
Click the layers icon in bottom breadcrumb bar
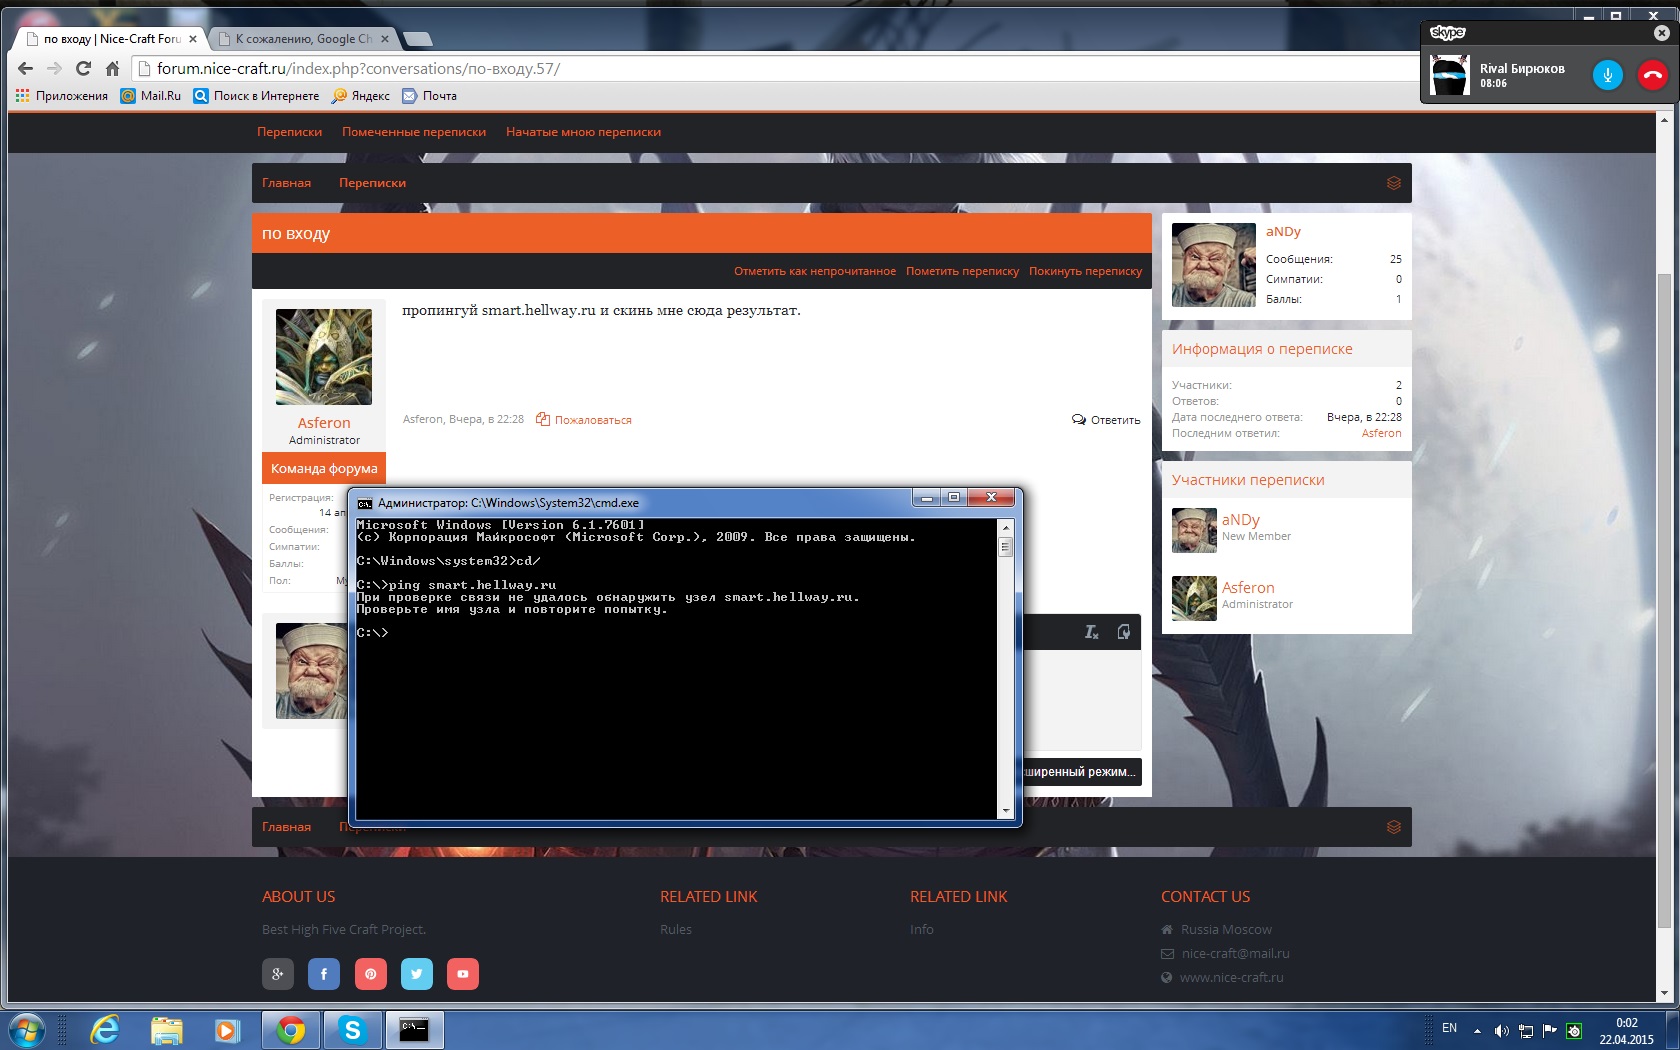tap(1393, 827)
